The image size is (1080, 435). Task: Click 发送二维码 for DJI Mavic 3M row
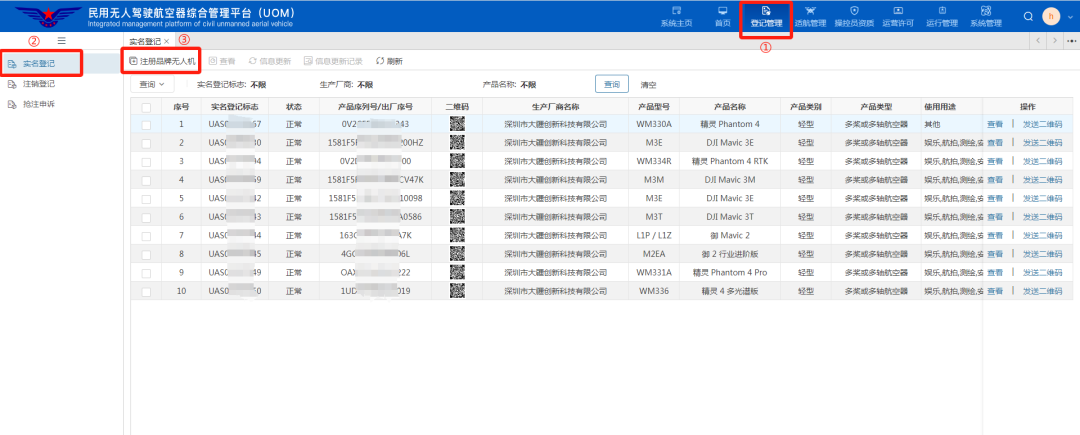pyautogui.click(x=1042, y=180)
